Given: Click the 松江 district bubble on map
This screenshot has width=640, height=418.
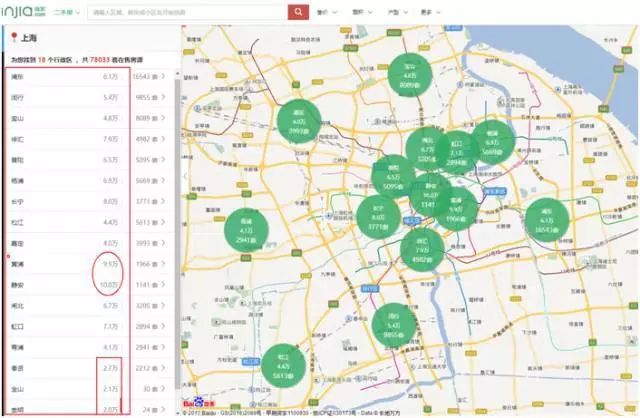Looking at the screenshot, I should point(283,364).
